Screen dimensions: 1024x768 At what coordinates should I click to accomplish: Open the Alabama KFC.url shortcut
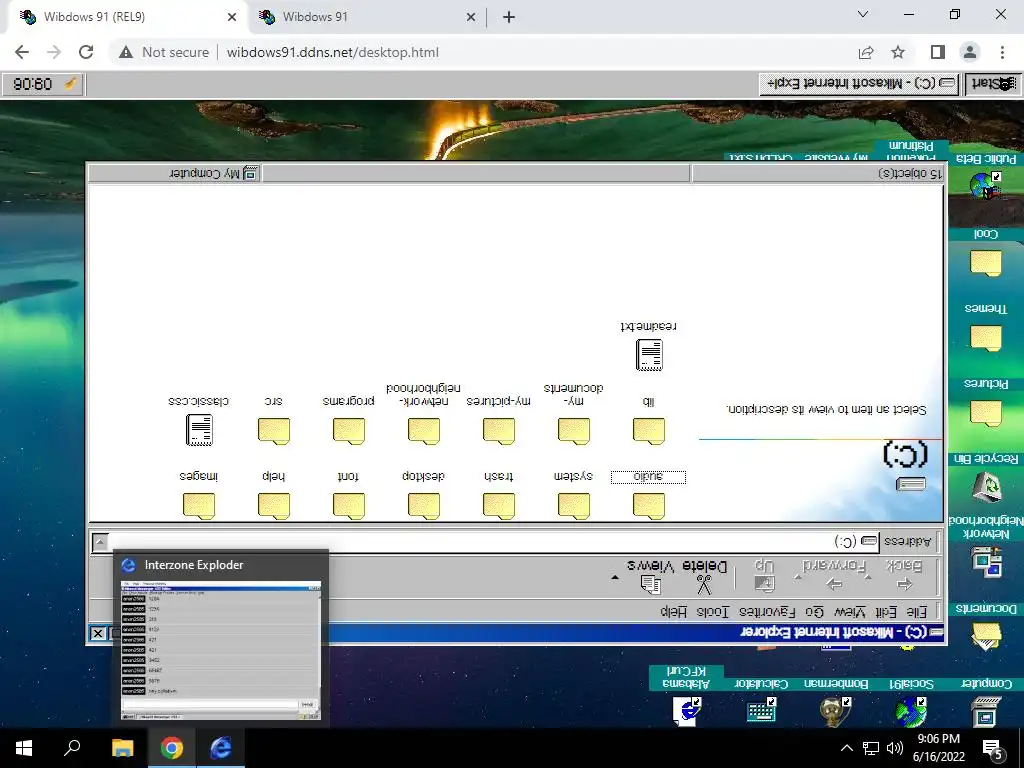pyautogui.click(x=687, y=711)
